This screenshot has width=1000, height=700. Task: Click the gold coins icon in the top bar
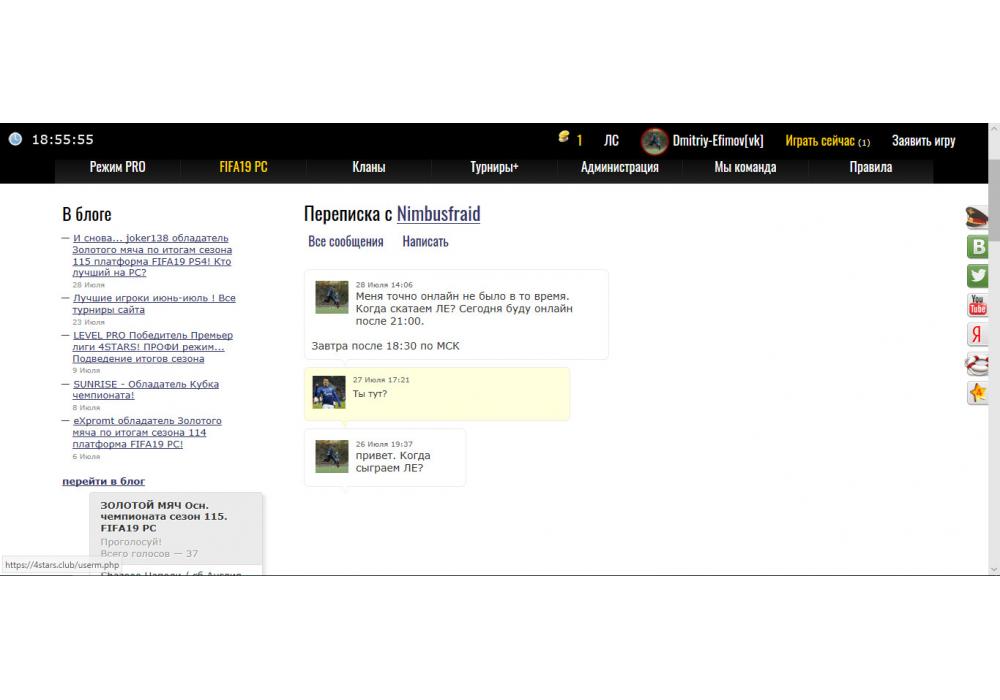(x=565, y=138)
